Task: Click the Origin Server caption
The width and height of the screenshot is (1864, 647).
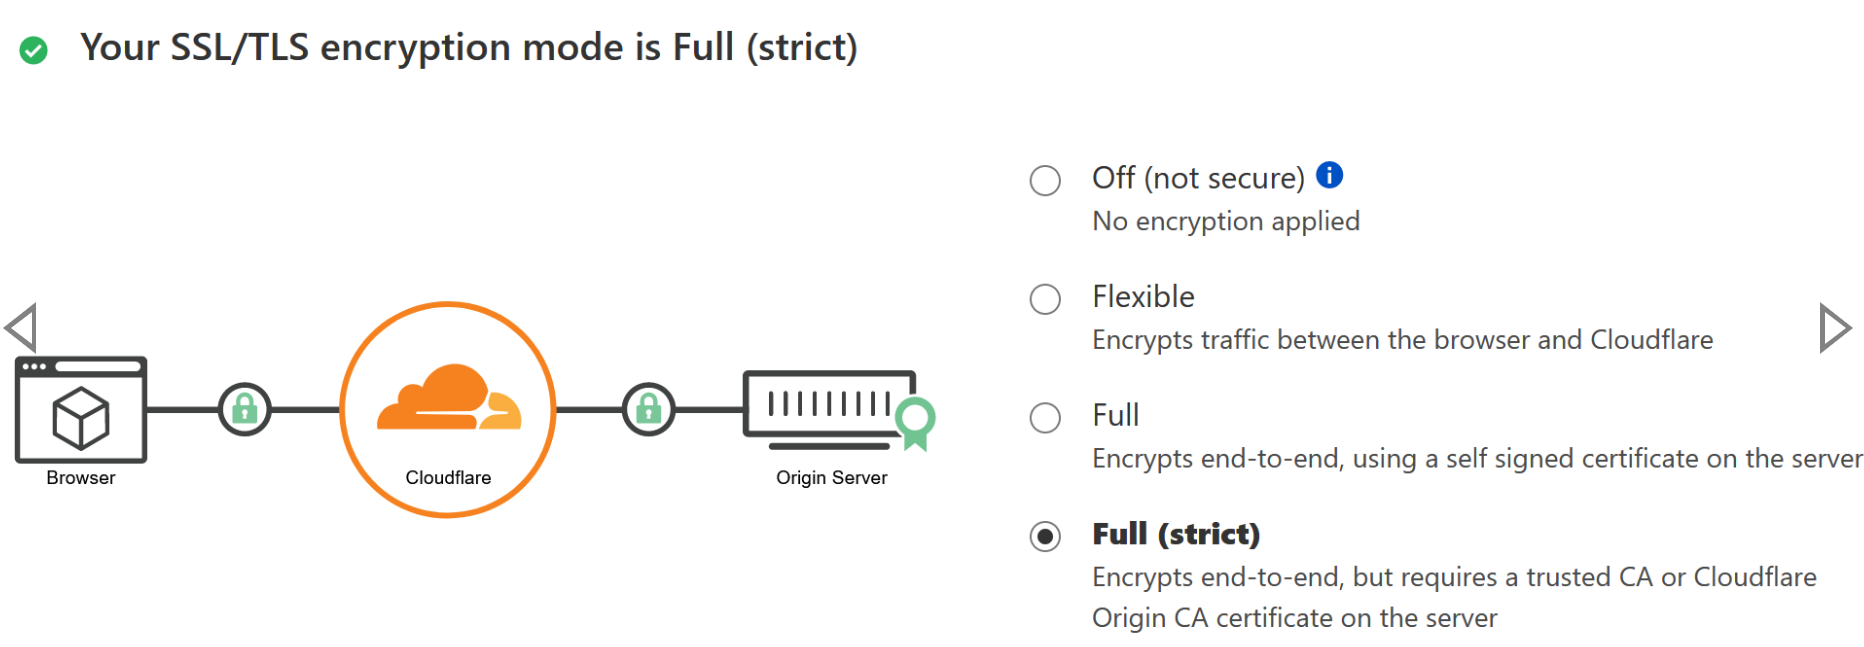Action: pos(831,478)
